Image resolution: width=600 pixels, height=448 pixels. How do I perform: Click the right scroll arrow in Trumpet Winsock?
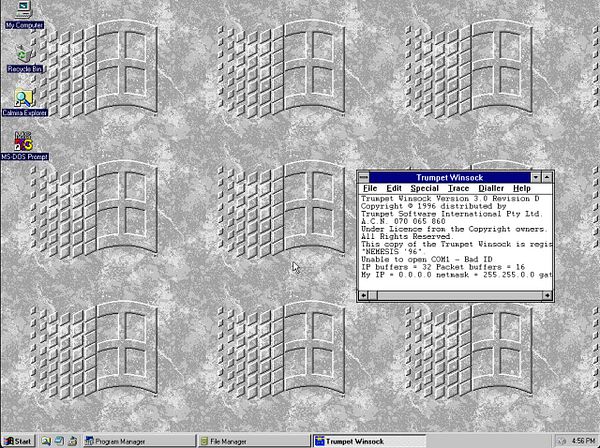point(547,295)
